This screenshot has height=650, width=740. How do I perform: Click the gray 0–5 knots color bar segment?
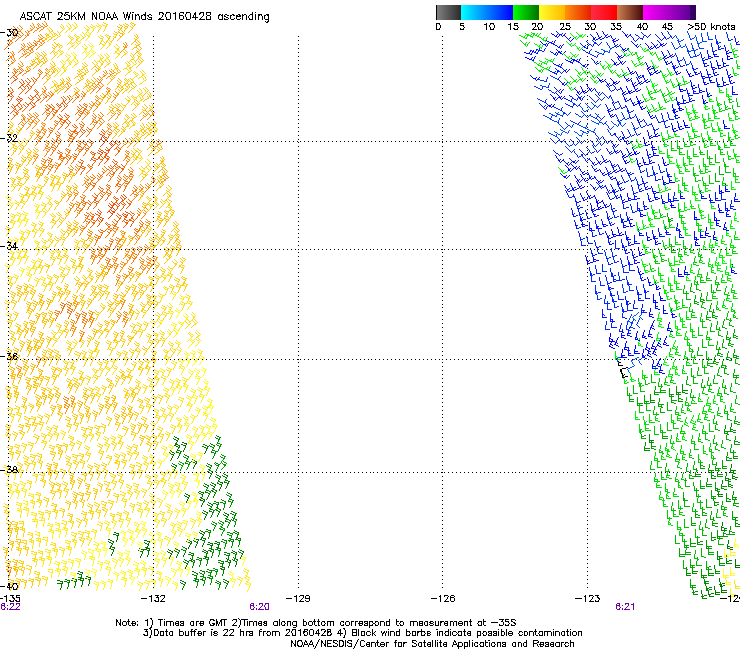pyautogui.click(x=448, y=12)
